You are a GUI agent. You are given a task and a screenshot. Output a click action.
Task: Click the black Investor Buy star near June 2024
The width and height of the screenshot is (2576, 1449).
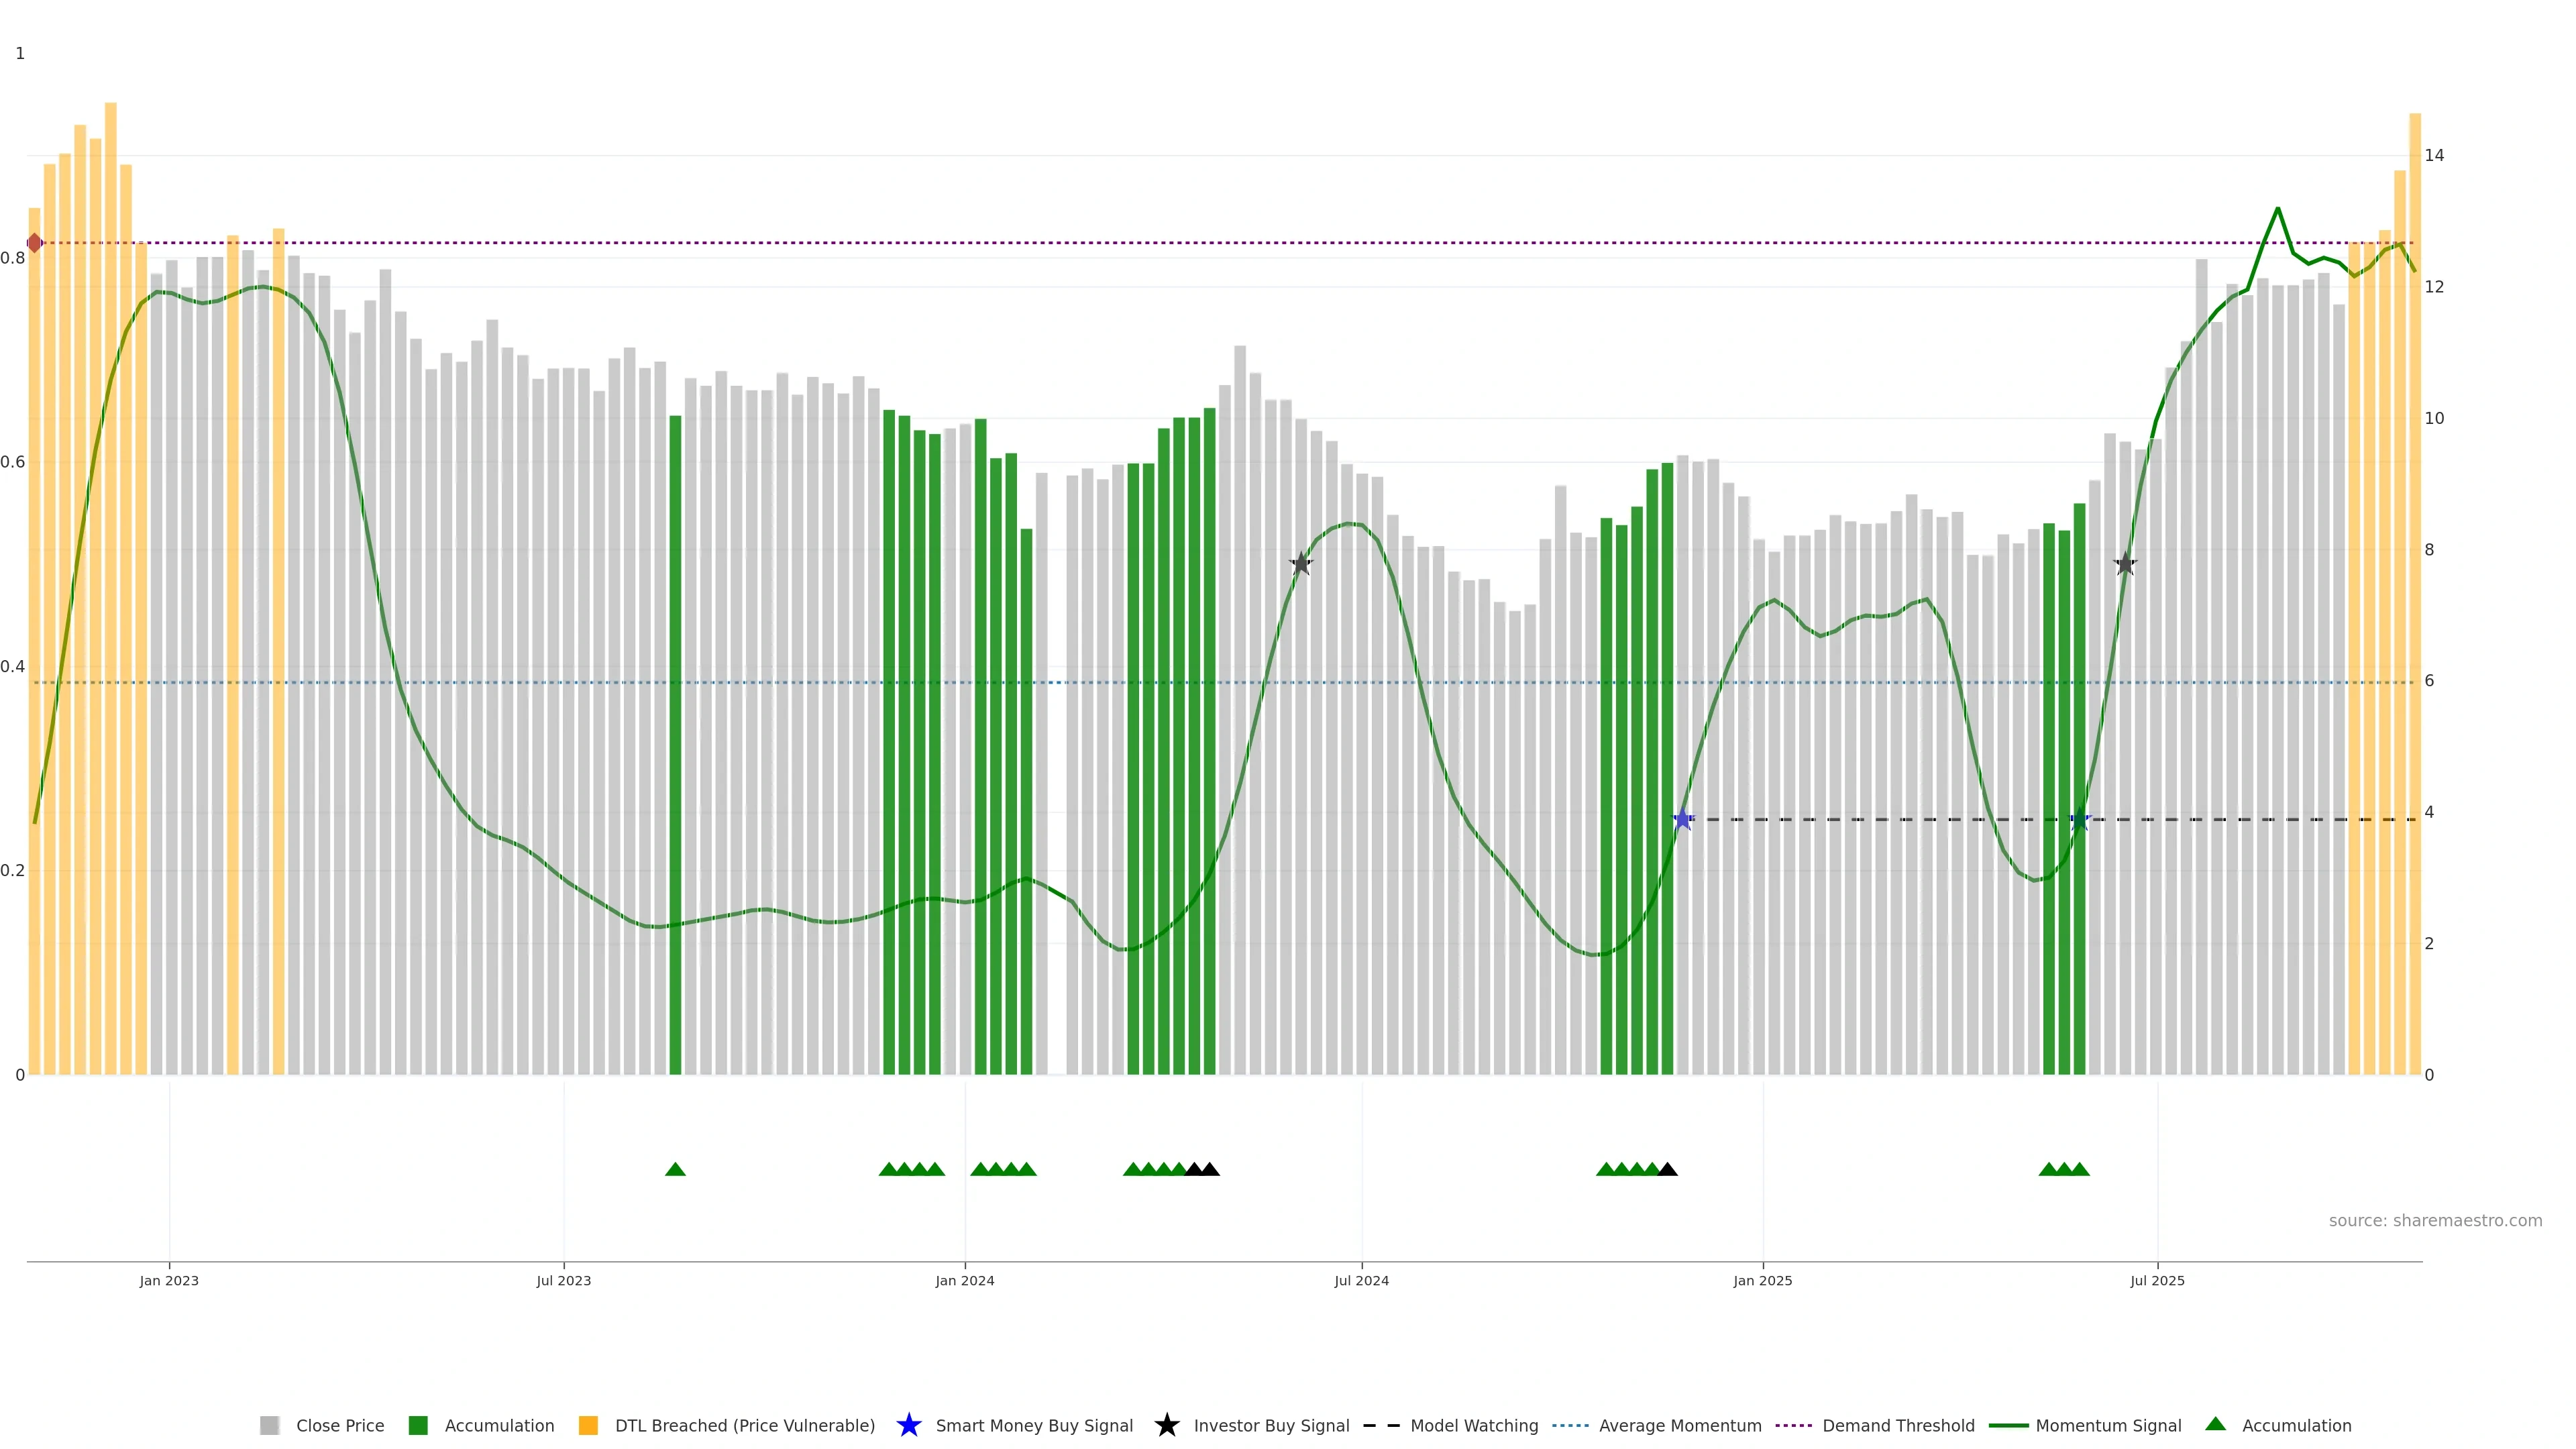coord(1300,564)
